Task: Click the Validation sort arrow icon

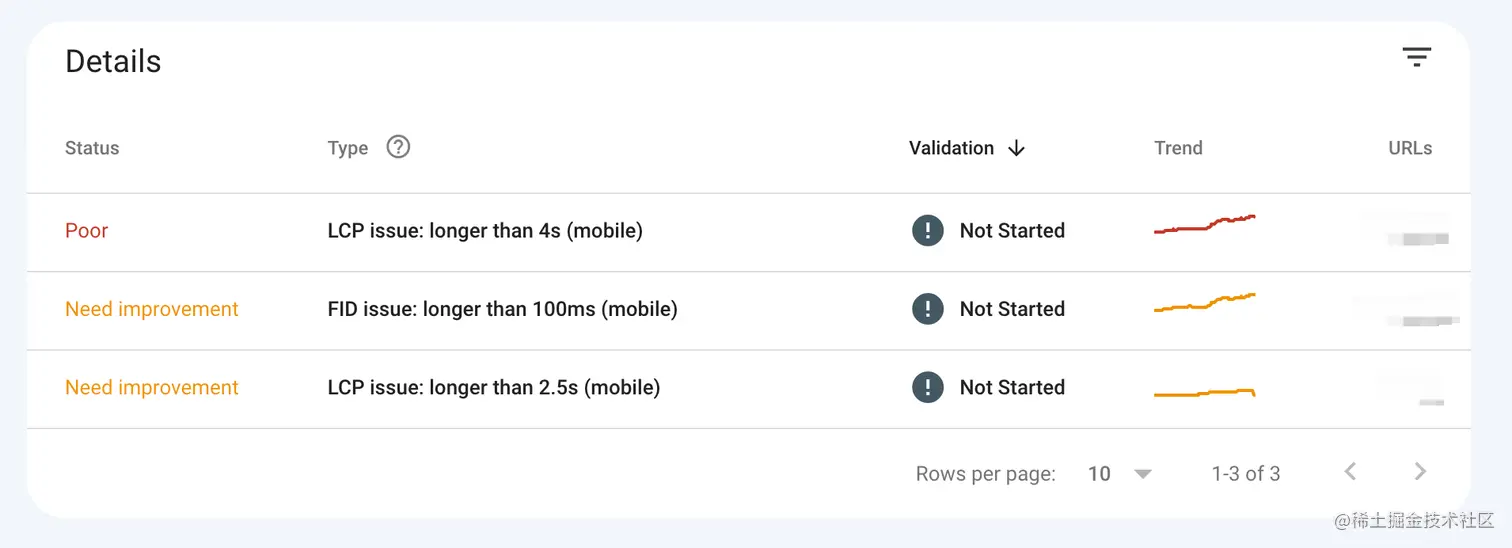Action: (x=1017, y=148)
